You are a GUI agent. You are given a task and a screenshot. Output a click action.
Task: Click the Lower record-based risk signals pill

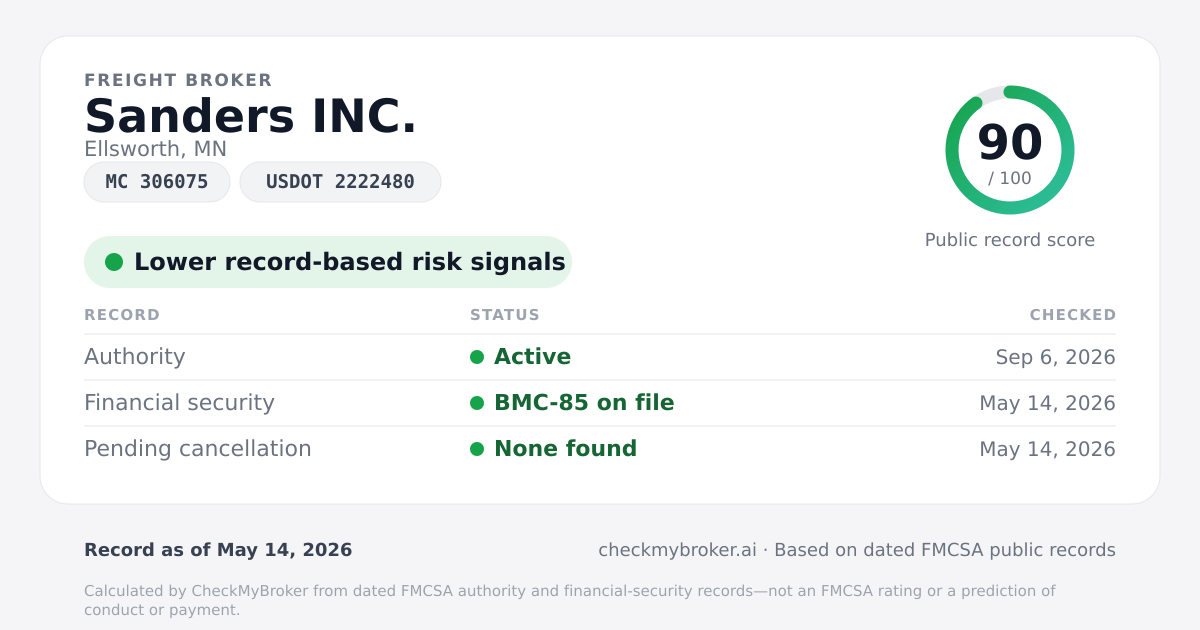point(328,262)
